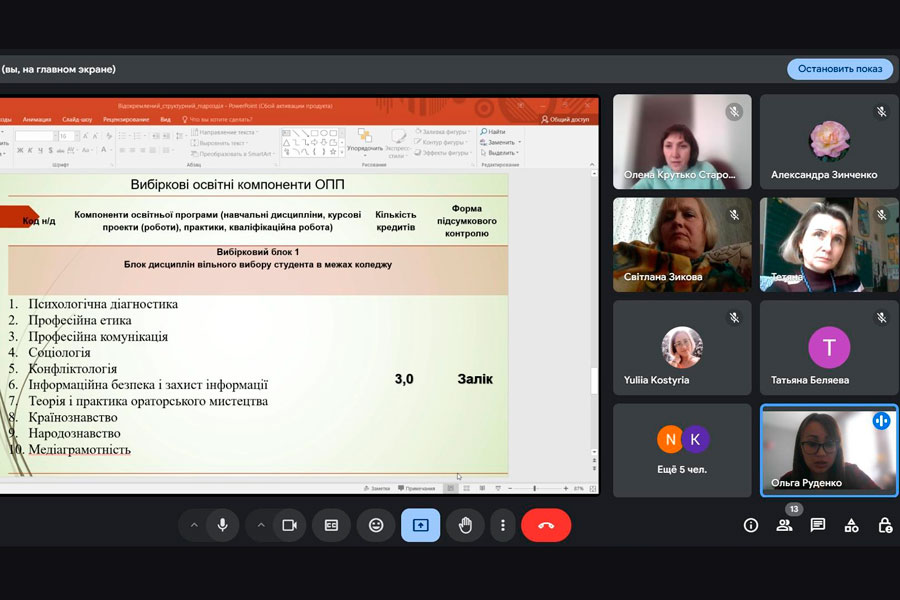Toggle italic К formatting

pos(30,150)
